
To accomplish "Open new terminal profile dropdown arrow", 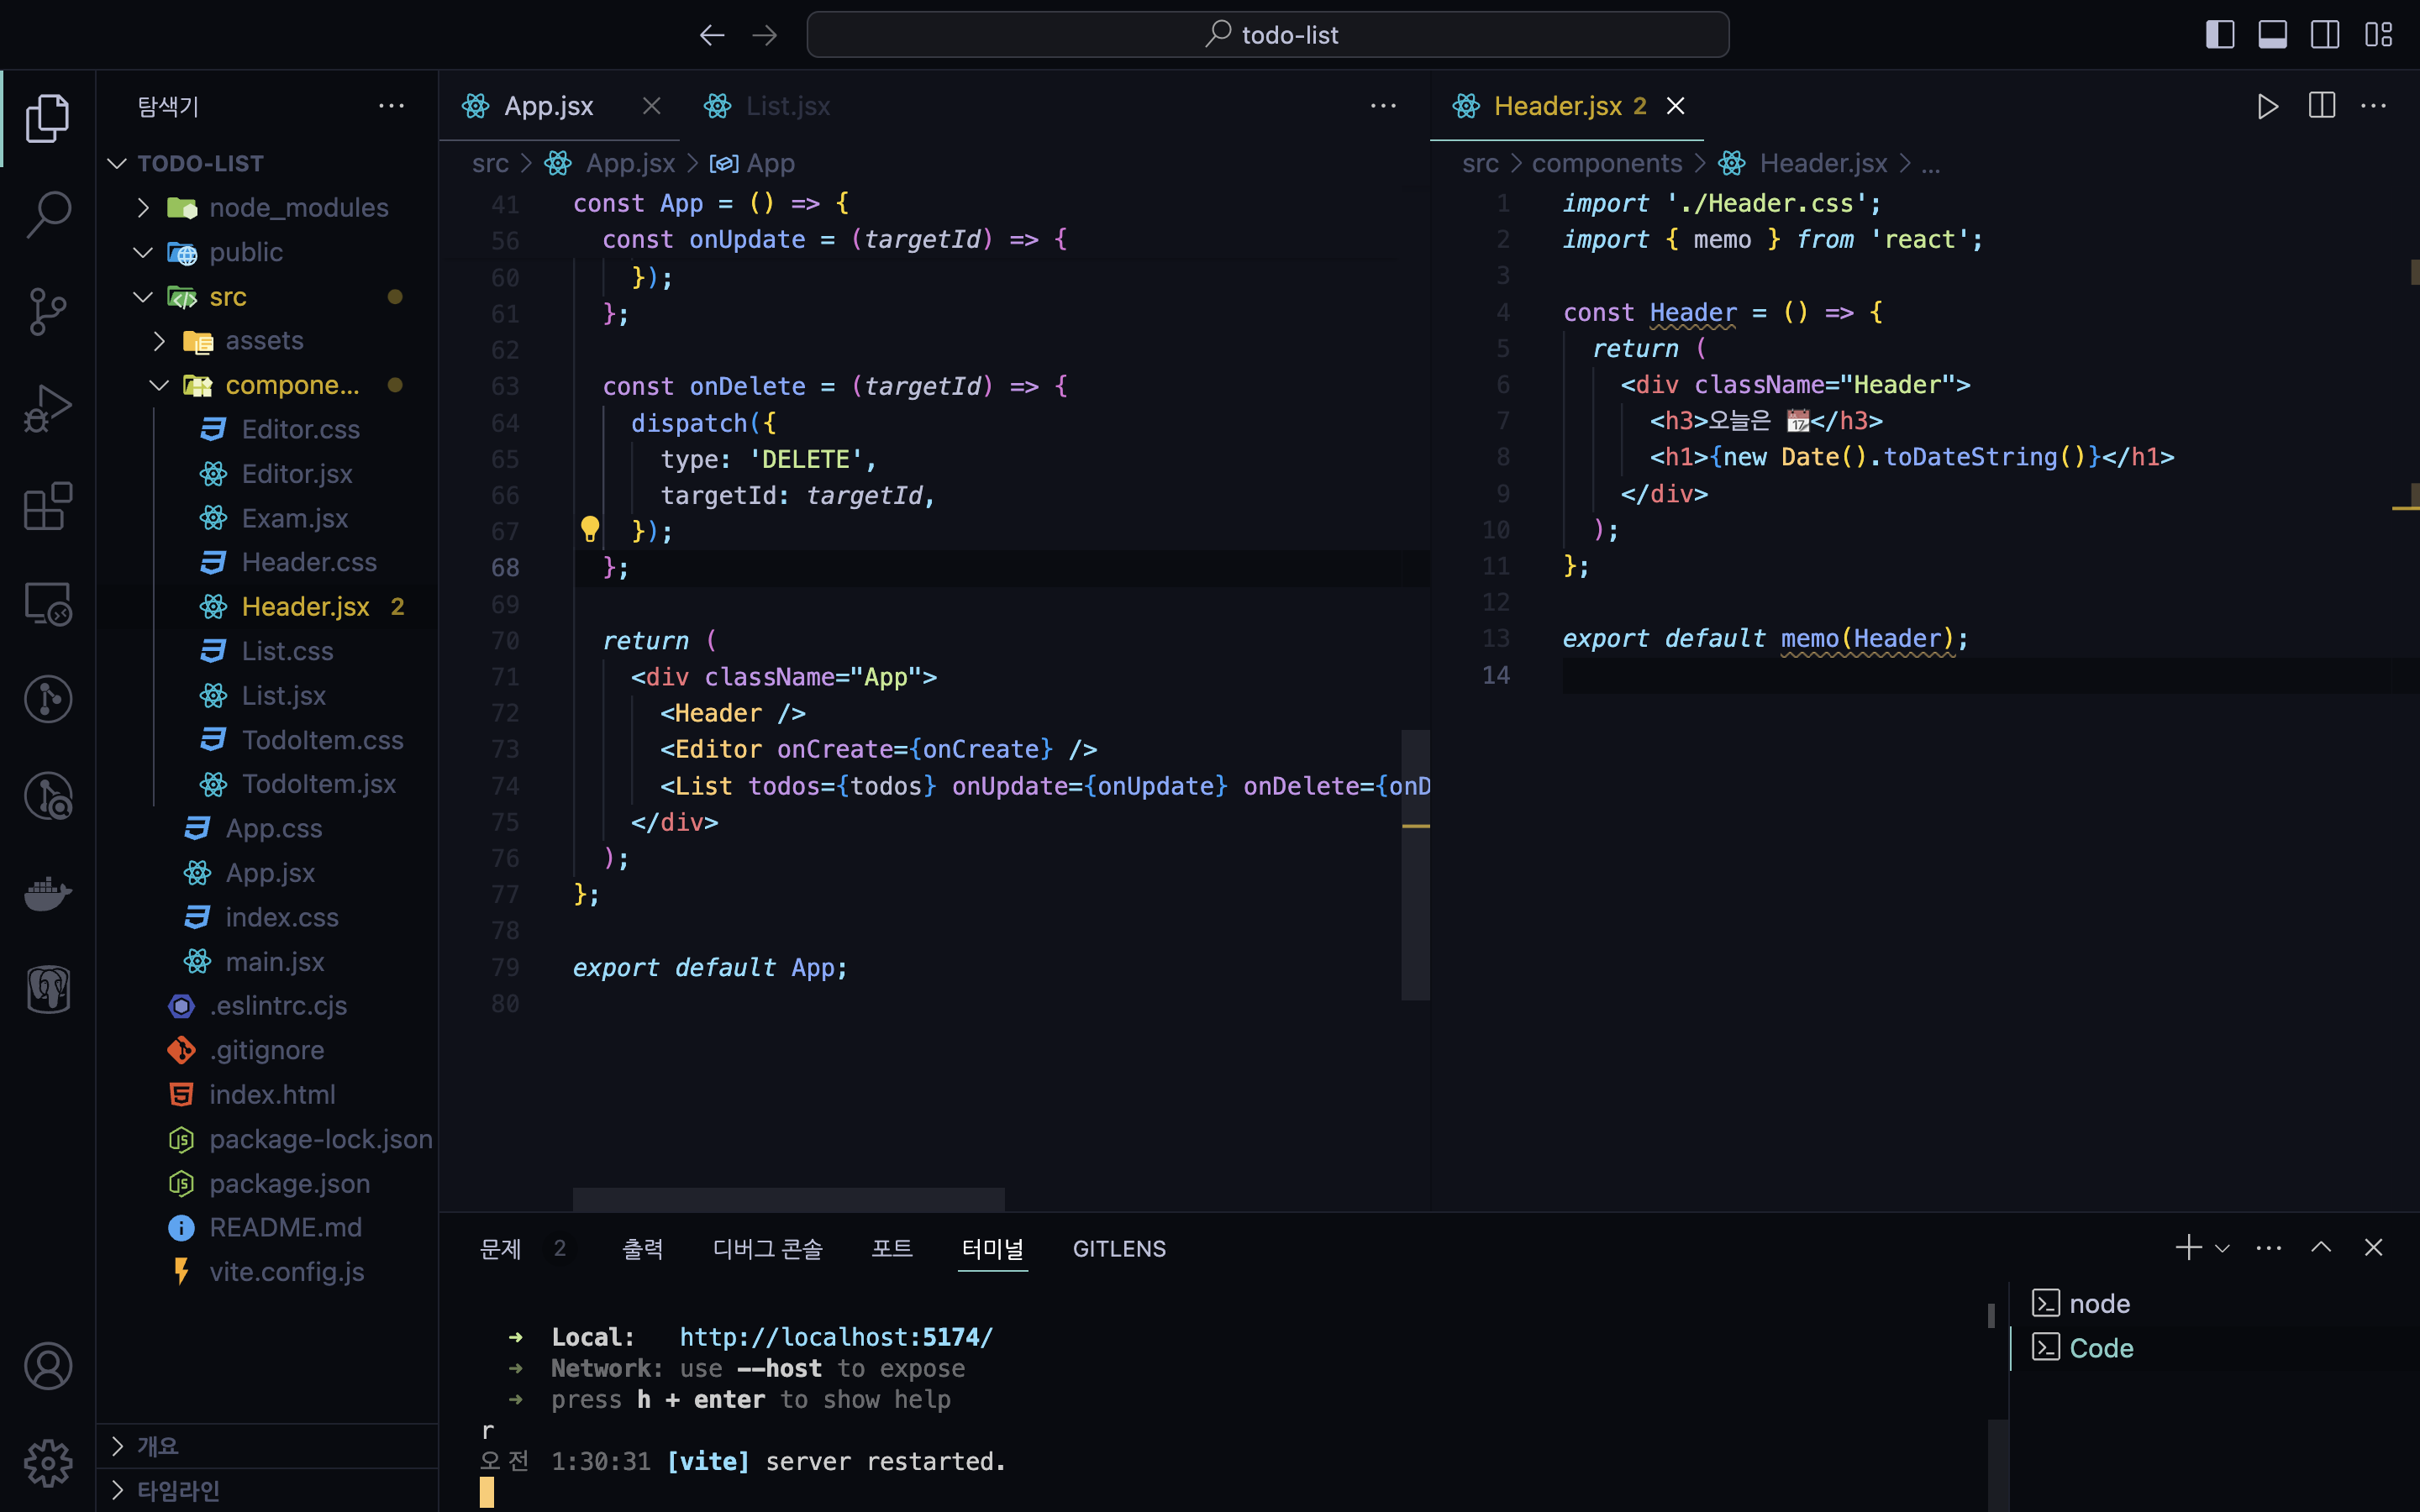I will (x=2222, y=1248).
